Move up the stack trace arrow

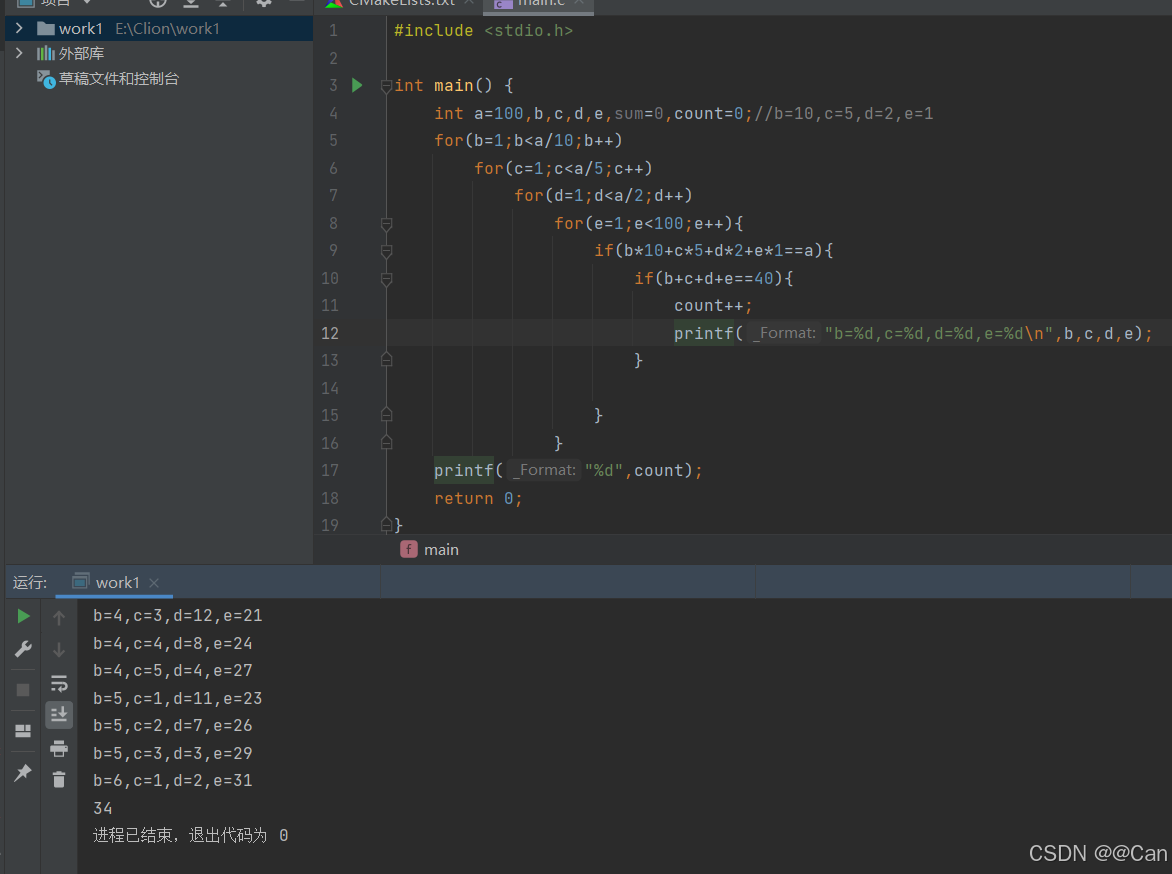point(59,618)
